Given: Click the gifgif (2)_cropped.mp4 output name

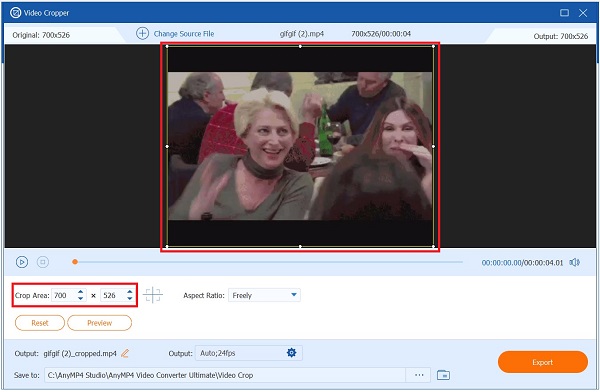Looking at the screenshot, I should (x=80, y=353).
